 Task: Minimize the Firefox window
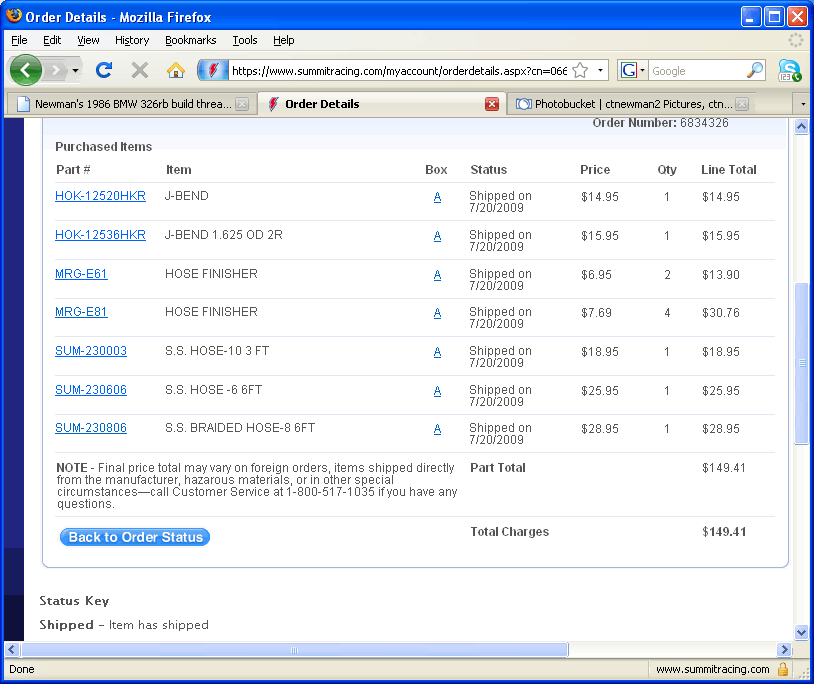tap(750, 17)
